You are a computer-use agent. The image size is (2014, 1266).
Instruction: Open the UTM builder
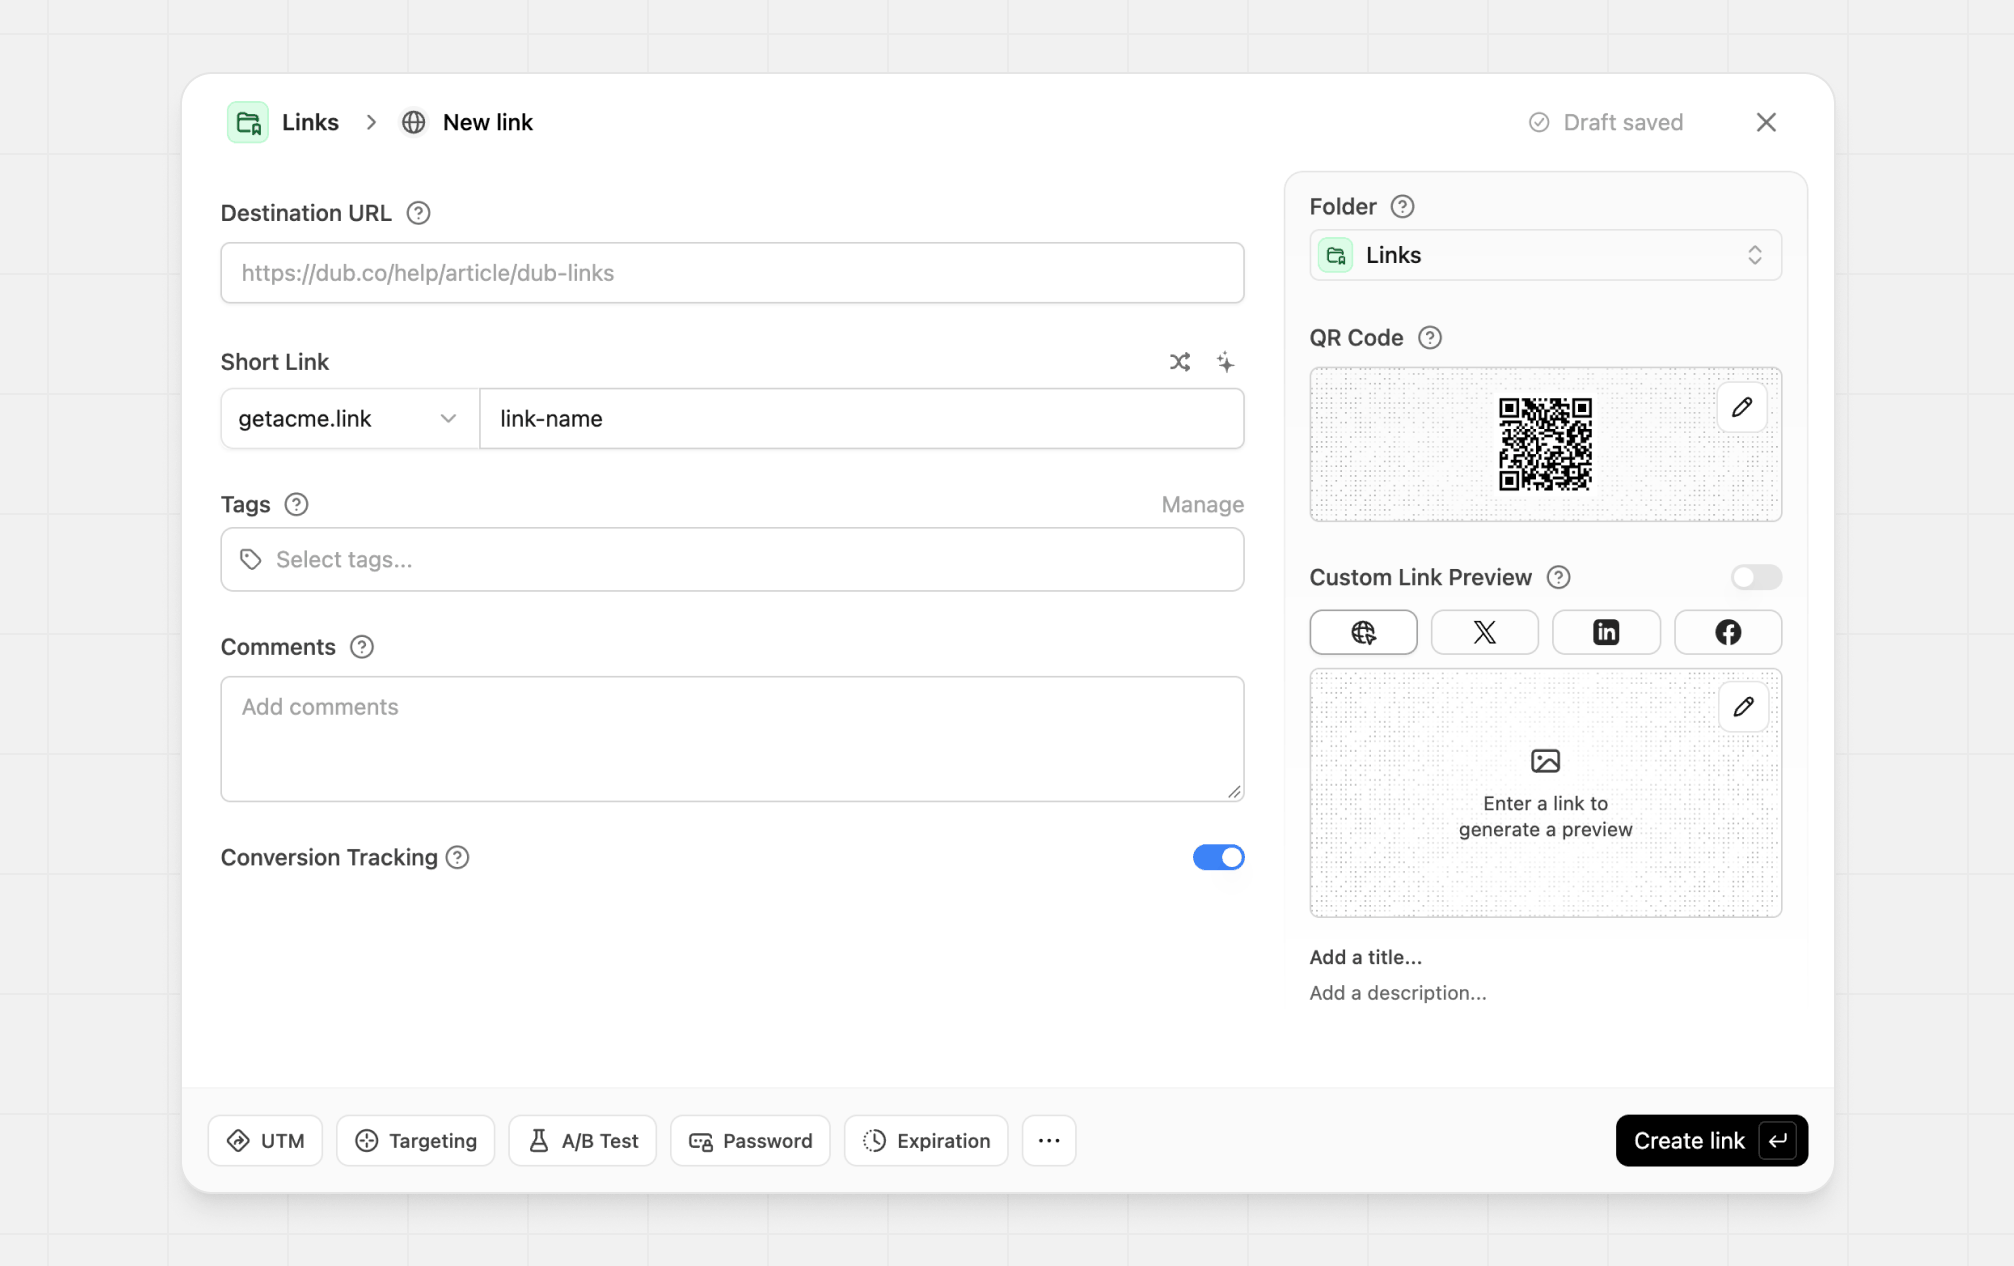[265, 1141]
